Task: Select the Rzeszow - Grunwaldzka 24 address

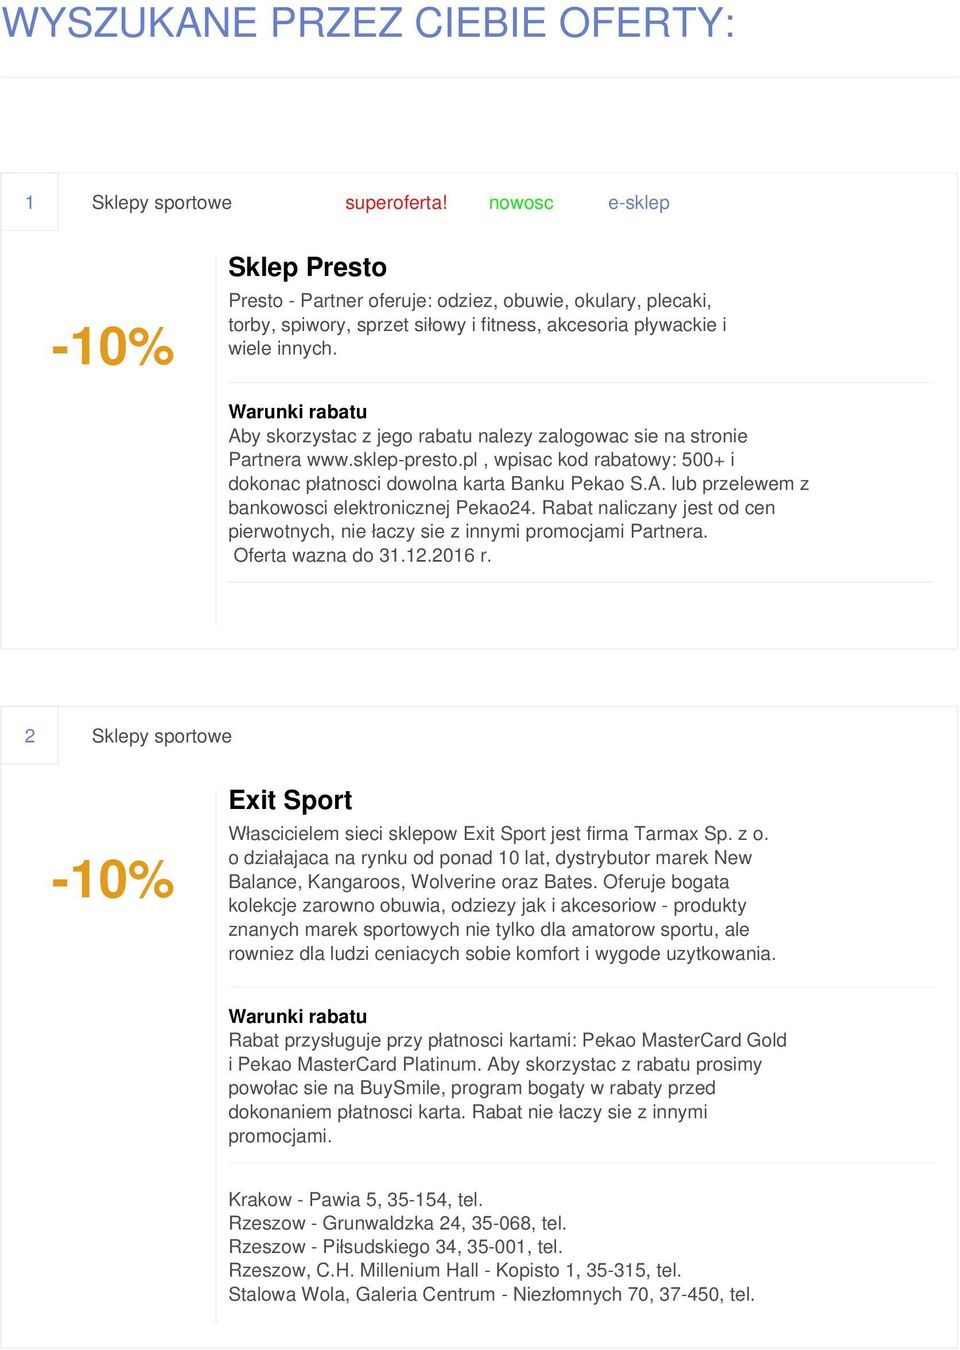Action: [398, 1223]
